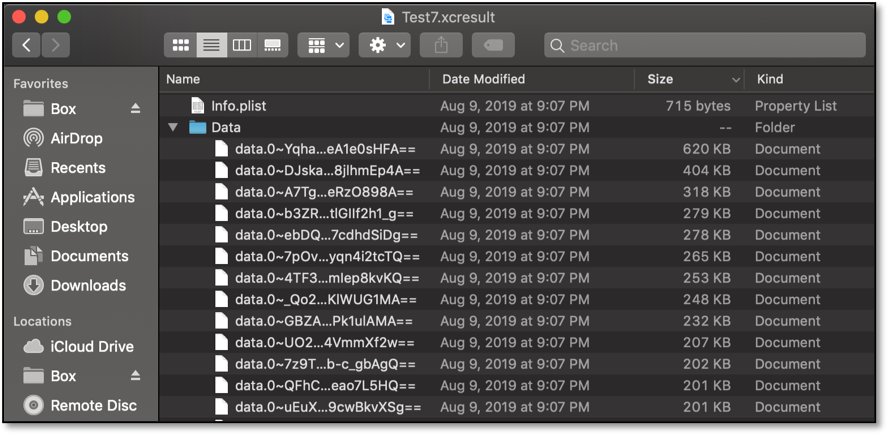Click the Share button icon
Image resolution: width=887 pixels, height=435 pixels.
pos(441,45)
